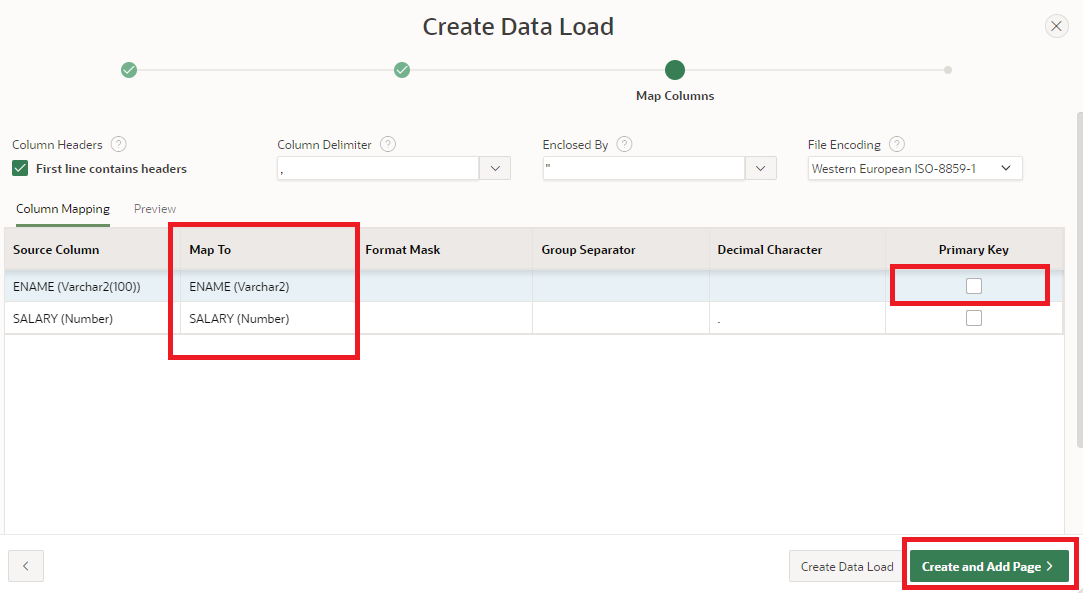The height and width of the screenshot is (593, 1083).
Task: Click the Column Delimiter text field
Action: click(378, 168)
